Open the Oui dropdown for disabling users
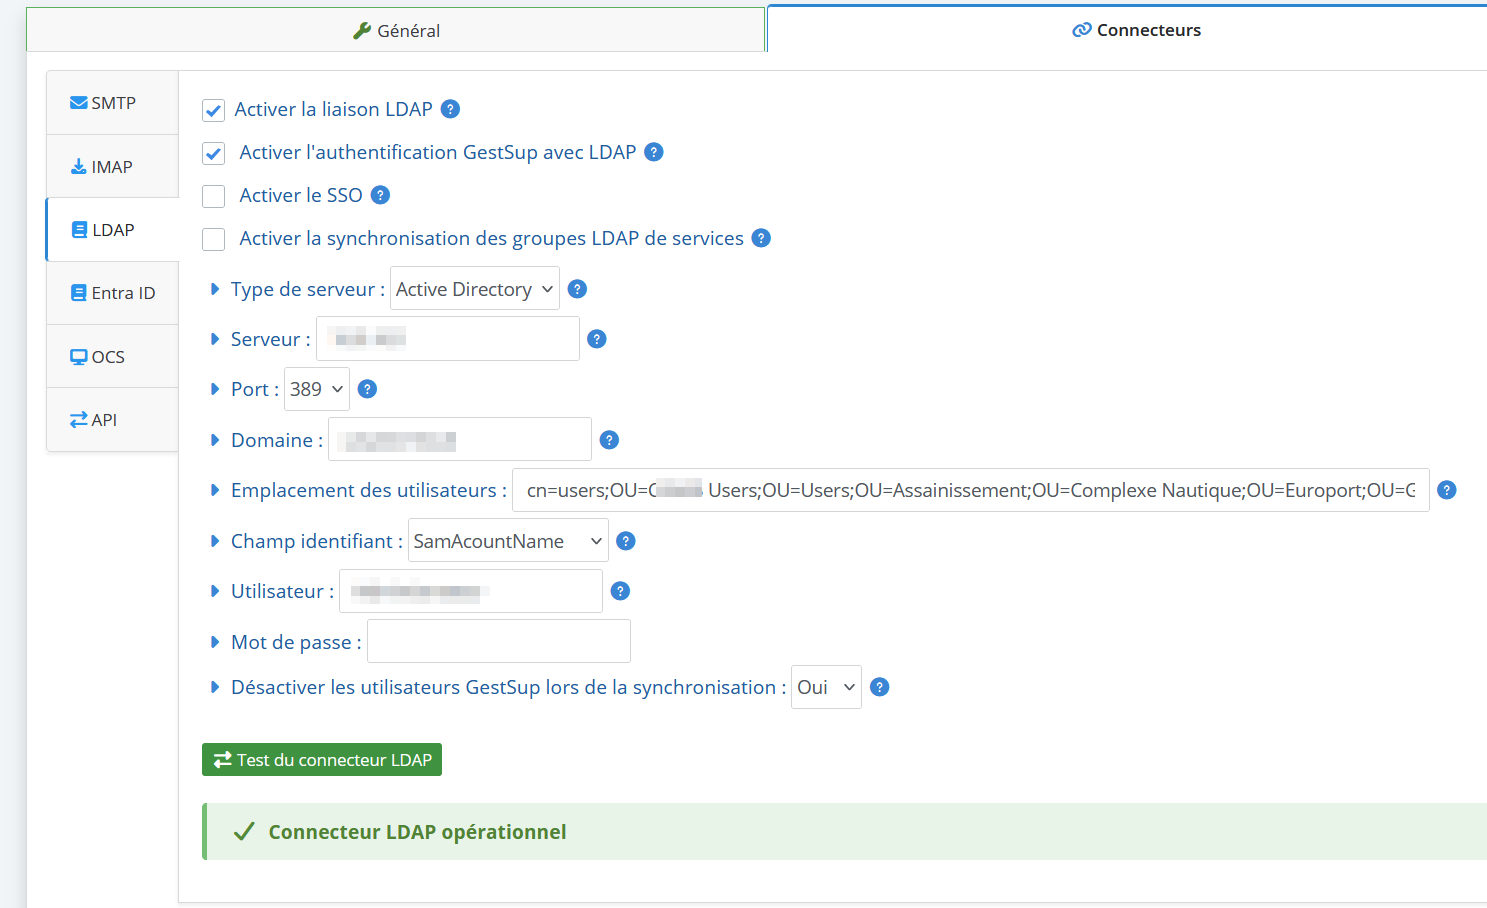1487x908 pixels. coord(826,687)
